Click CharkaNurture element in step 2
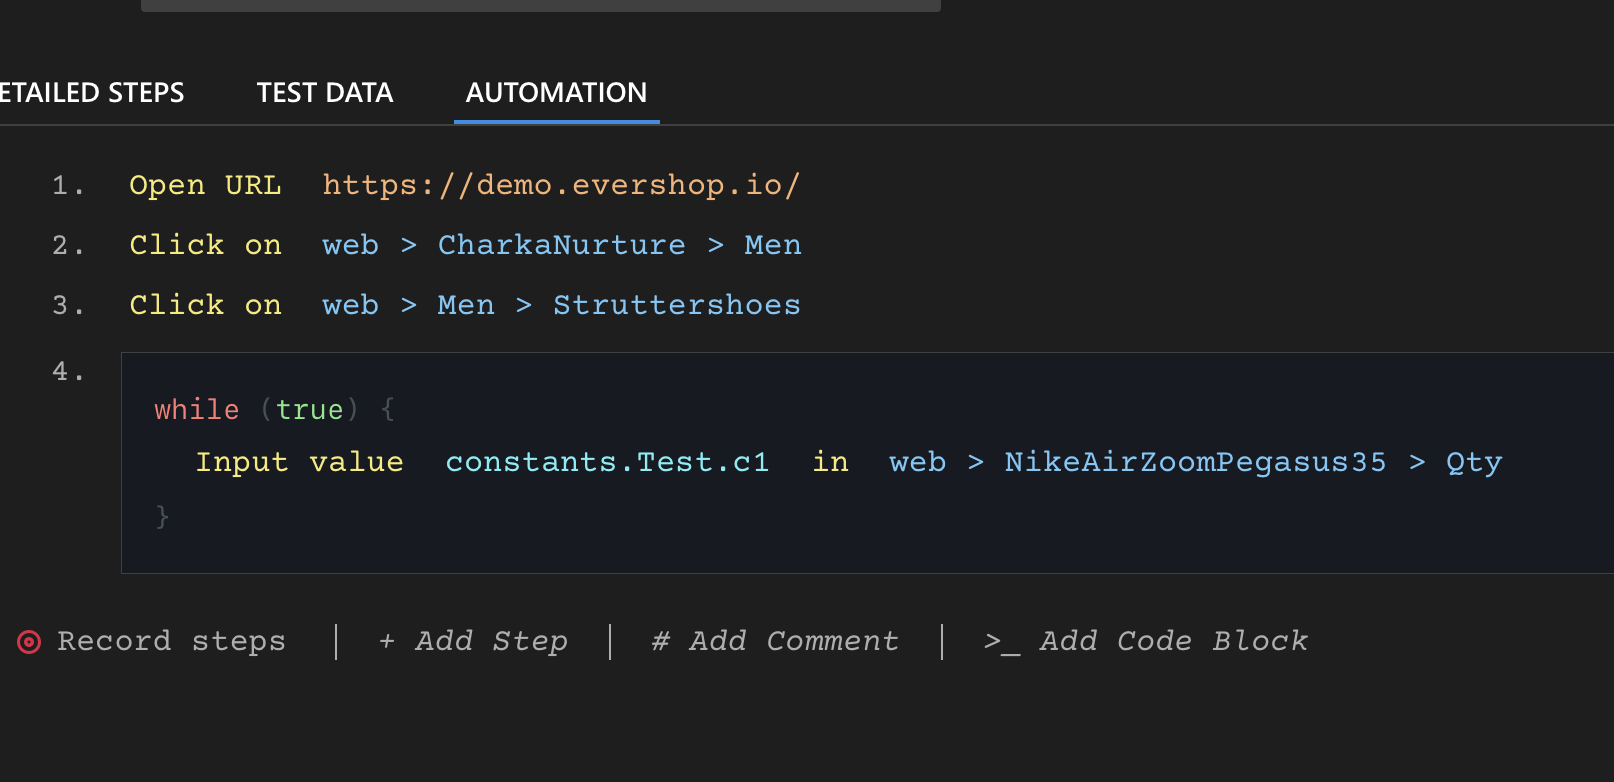 (561, 245)
